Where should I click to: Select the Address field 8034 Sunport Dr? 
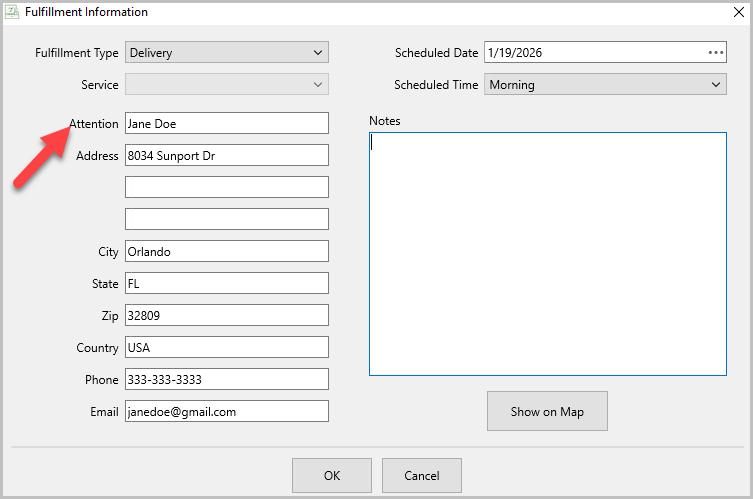tap(227, 156)
